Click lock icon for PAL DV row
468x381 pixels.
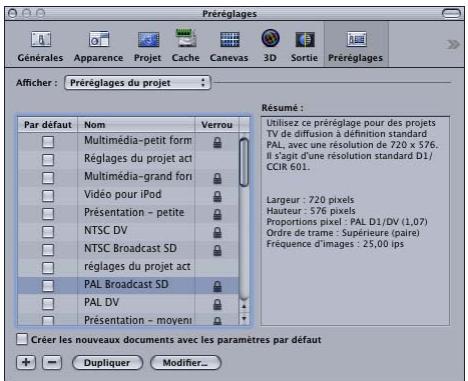[217, 304]
